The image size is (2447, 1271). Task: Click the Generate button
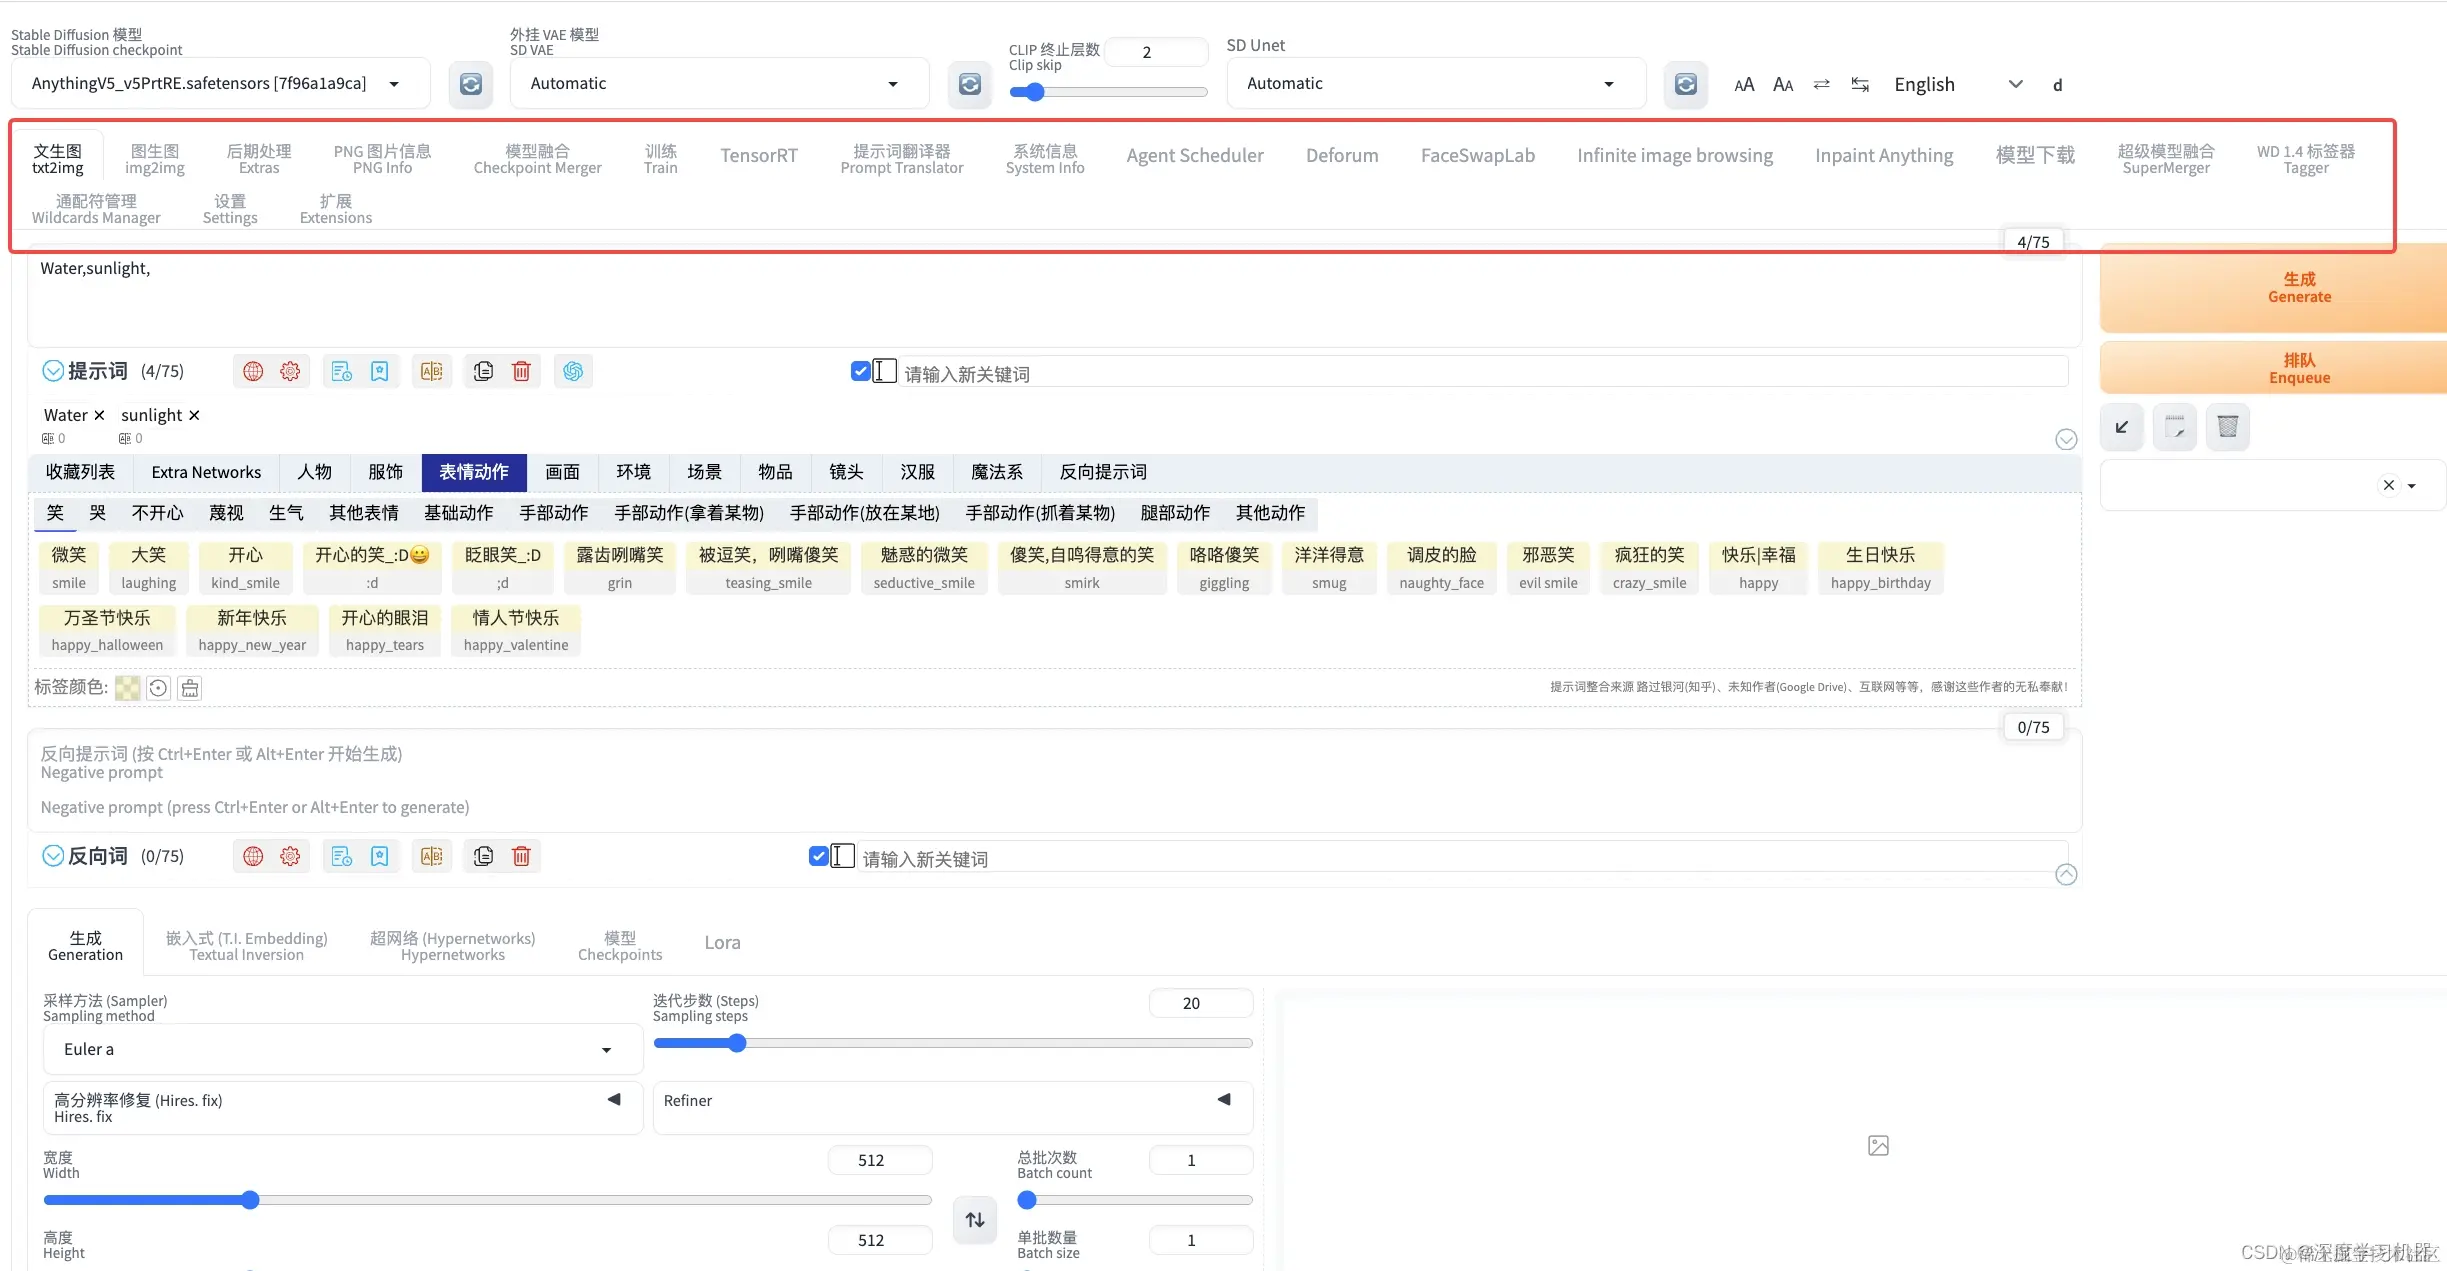click(2273, 288)
